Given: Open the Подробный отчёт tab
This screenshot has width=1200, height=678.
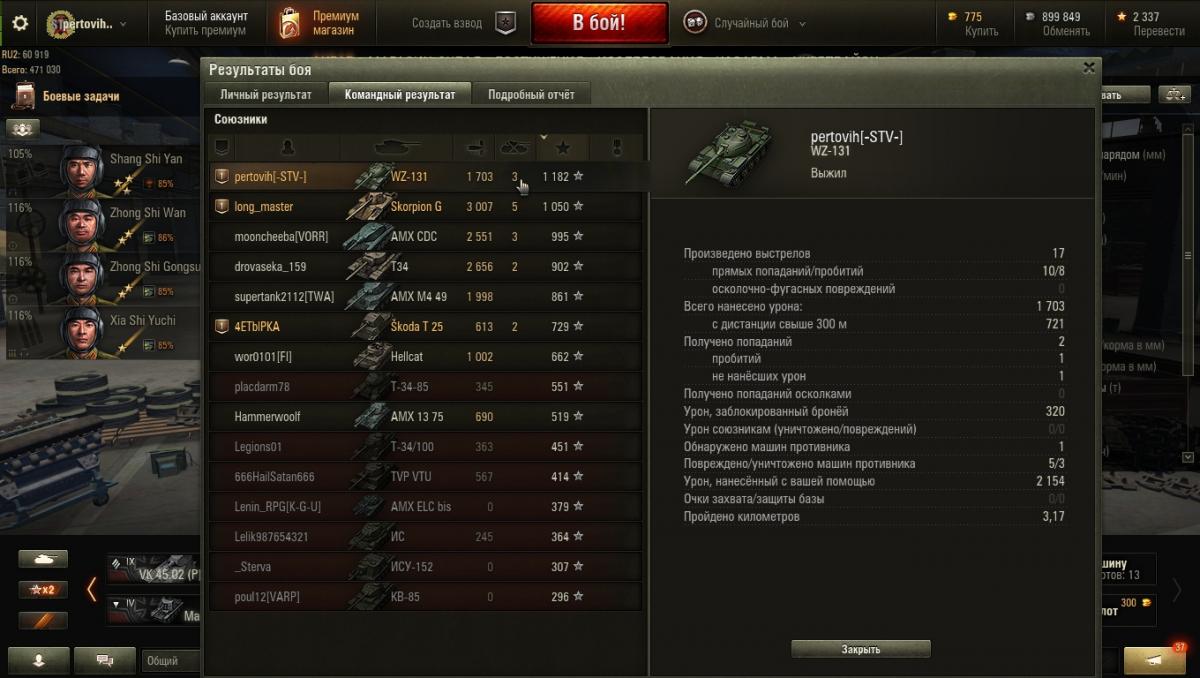Looking at the screenshot, I should 531,95.
